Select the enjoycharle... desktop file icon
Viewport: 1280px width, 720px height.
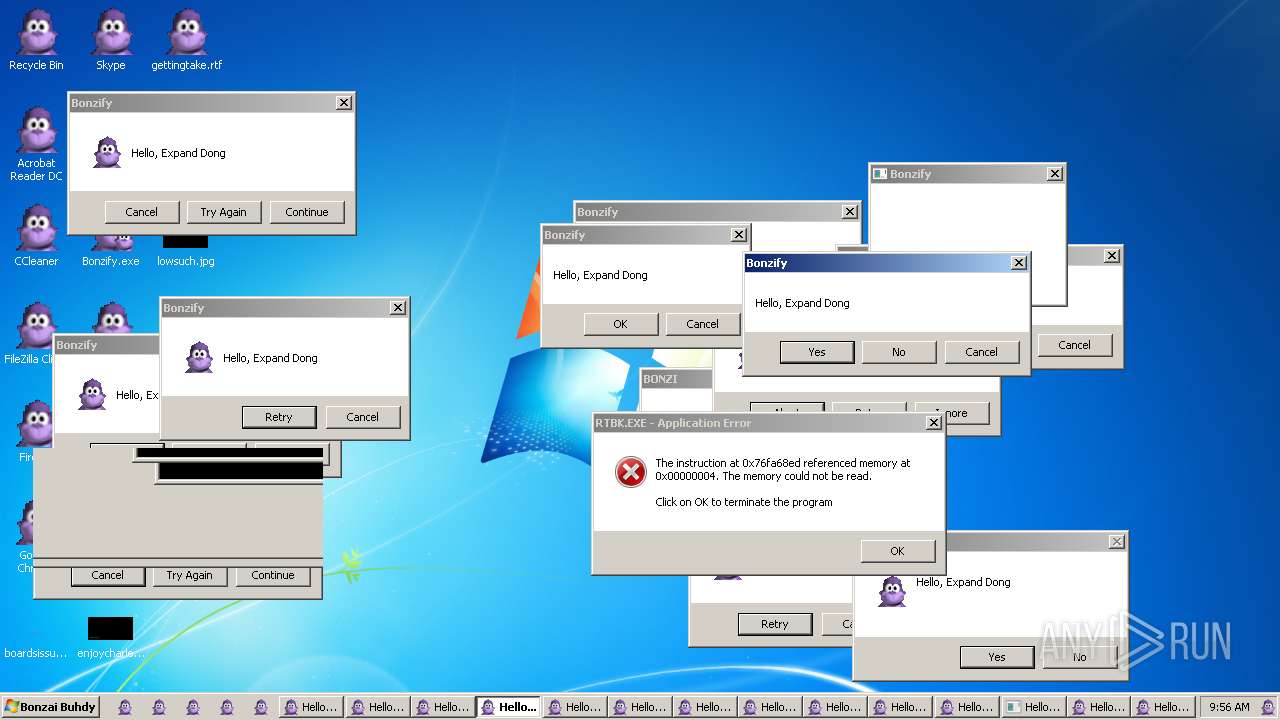[x=110, y=628]
